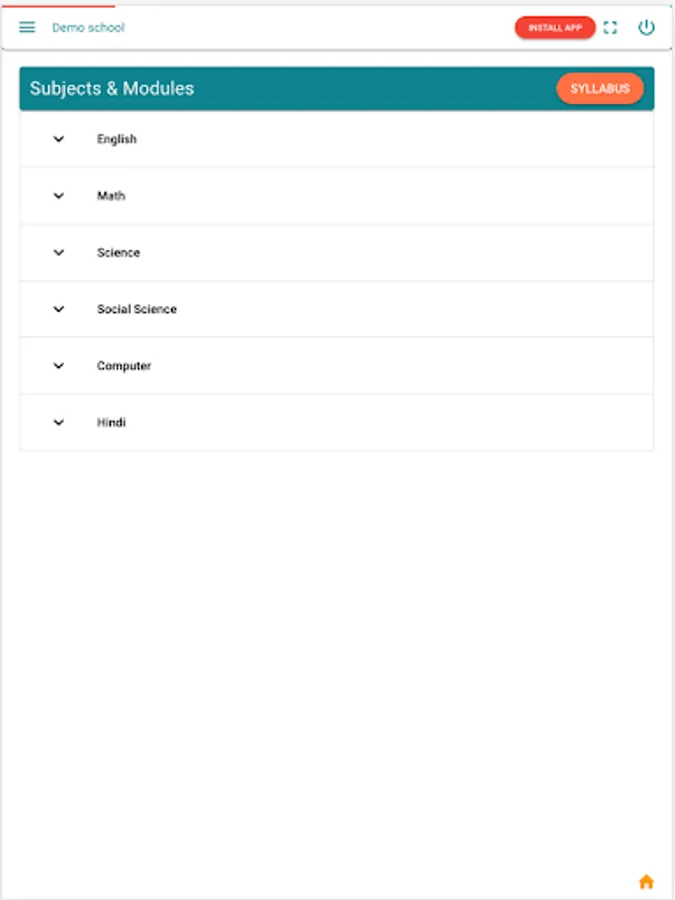Open the Syllabus button
675x900 pixels.
pyautogui.click(x=600, y=88)
